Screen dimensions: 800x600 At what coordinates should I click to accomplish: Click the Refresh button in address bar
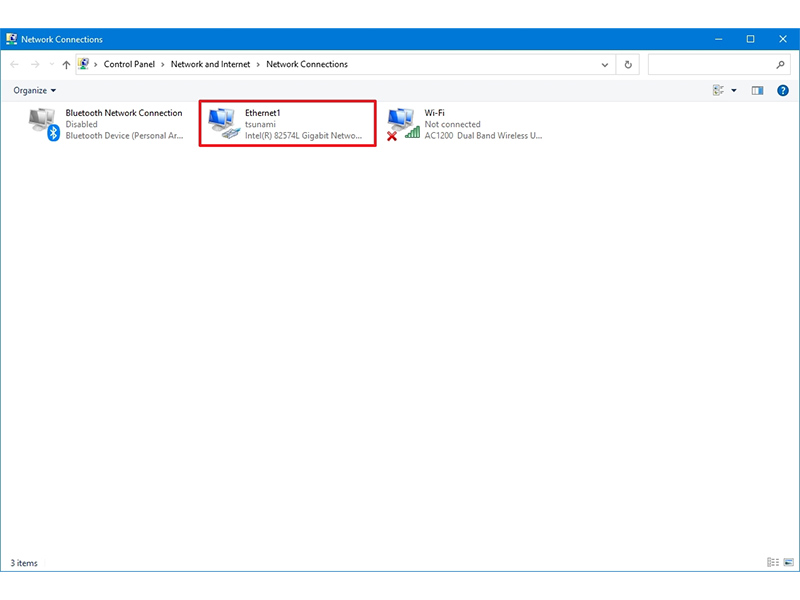coord(628,64)
